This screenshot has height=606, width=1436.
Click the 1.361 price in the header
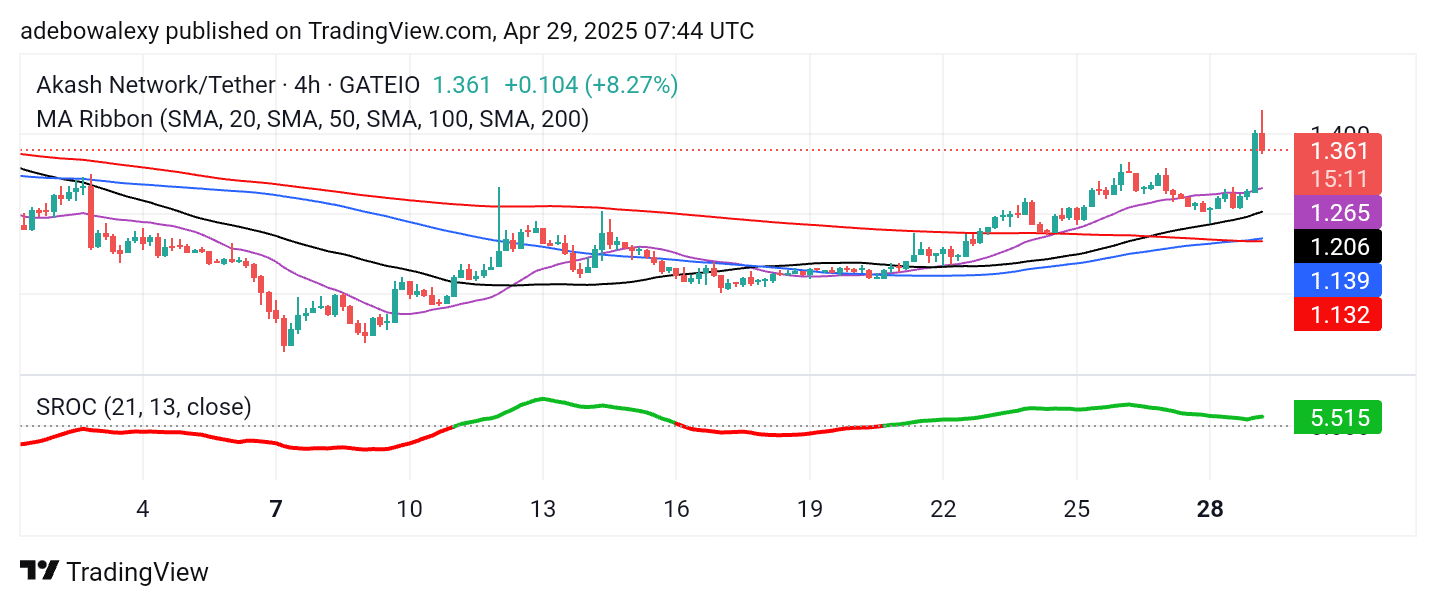click(x=462, y=85)
